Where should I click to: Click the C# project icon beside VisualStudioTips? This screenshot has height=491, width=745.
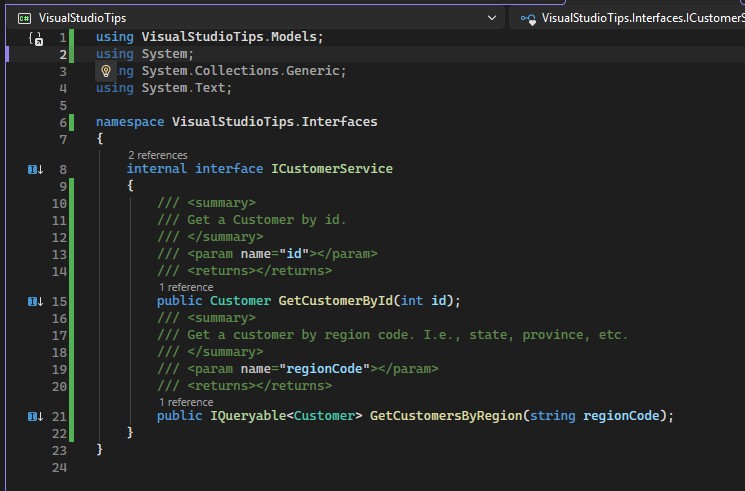click(x=24, y=19)
